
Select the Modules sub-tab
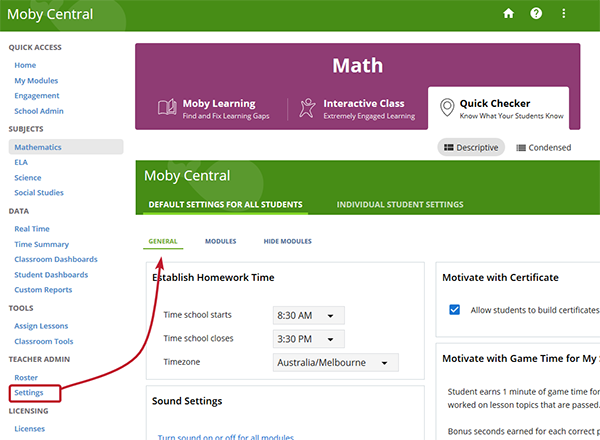pos(221,241)
